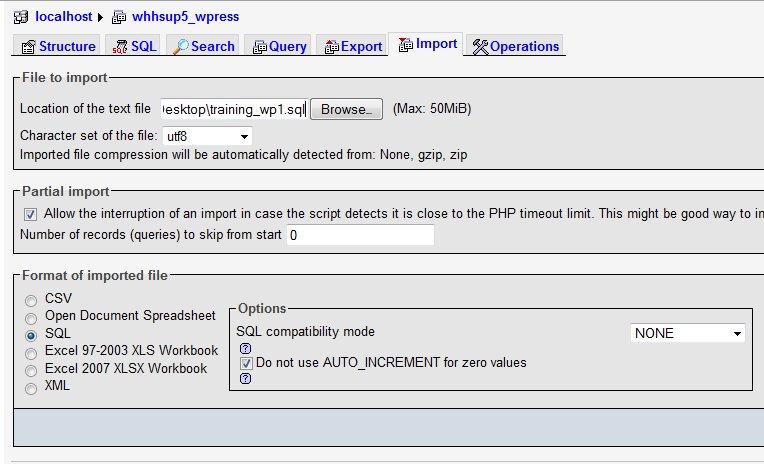Viewport: 764px width, 464px height.
Task: Click the database icon beside whhsup5_wpress
Action: [119, 17]
